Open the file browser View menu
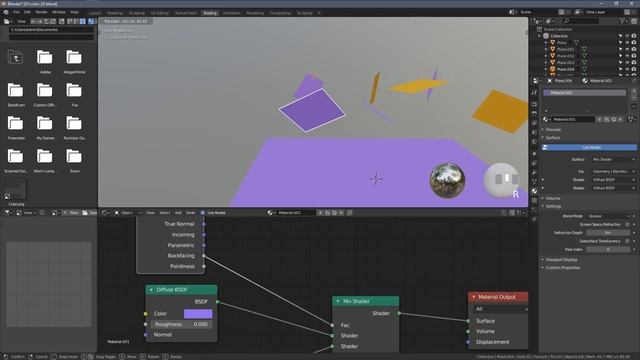 (x=21, y=21)
